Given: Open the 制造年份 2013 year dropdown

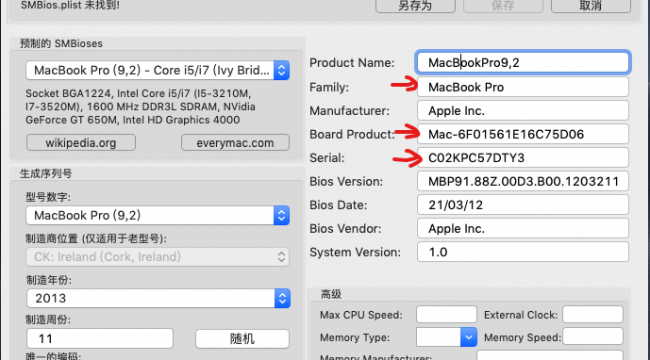Looking at the screenshot, I should (158, 298).
